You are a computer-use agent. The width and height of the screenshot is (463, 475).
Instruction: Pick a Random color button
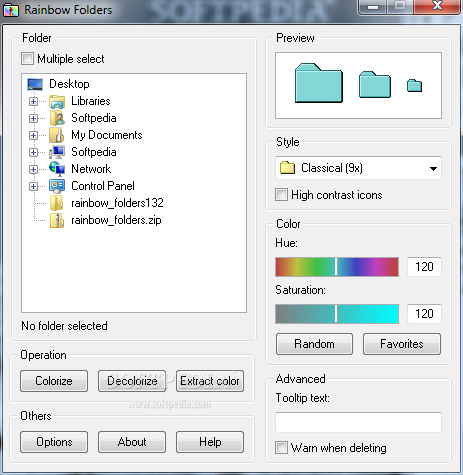click(x=314, y=344)
